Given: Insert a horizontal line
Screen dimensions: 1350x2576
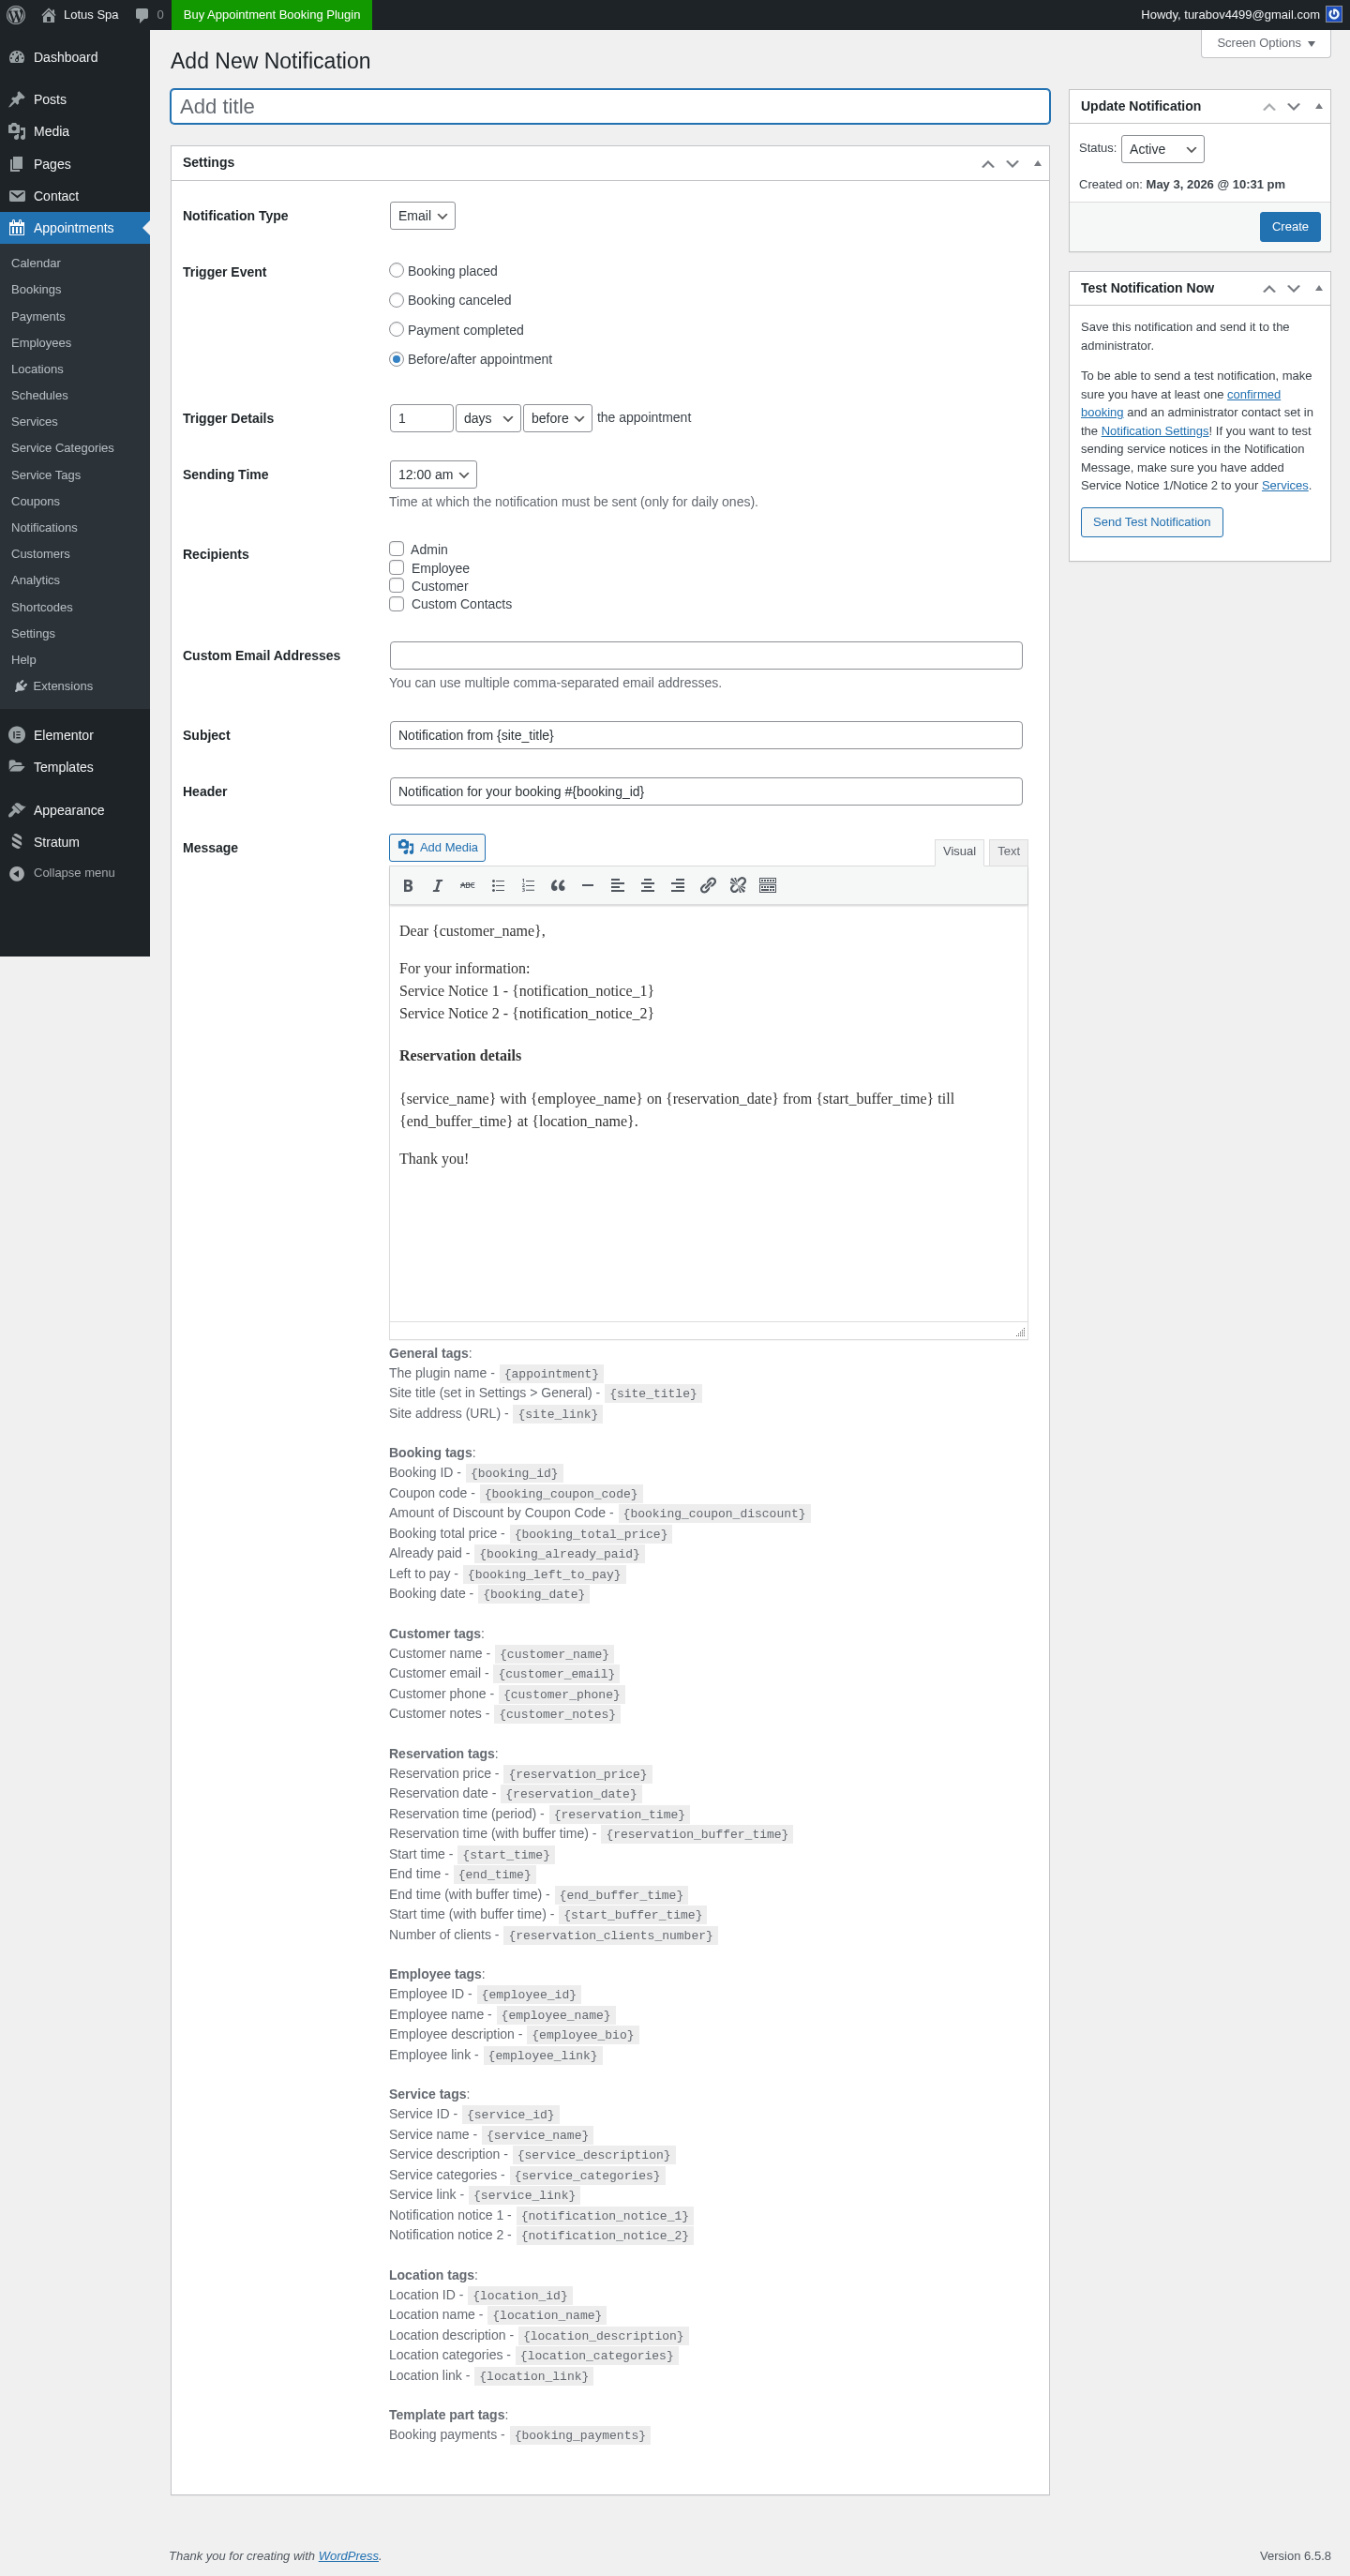Looking at the screenshot, I should [588, 885].
